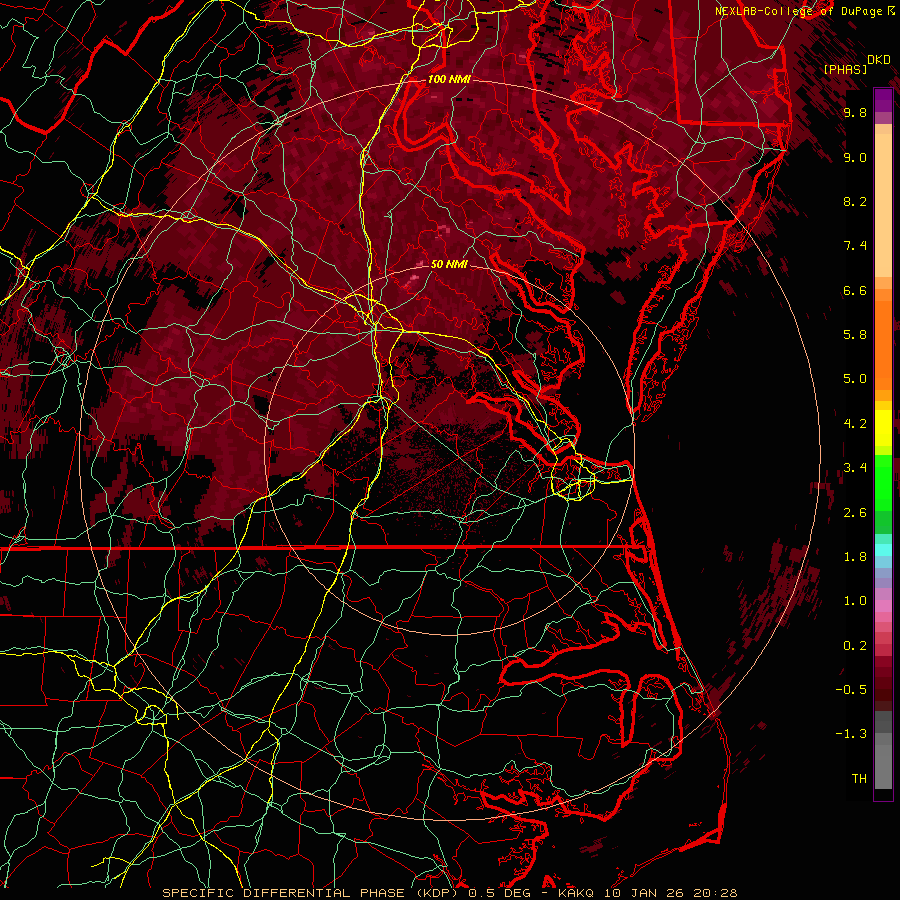Click the 9.0 legend value
Image resolution: width=900 pixels, height=900 pixels.
click(x=855, y=157)
